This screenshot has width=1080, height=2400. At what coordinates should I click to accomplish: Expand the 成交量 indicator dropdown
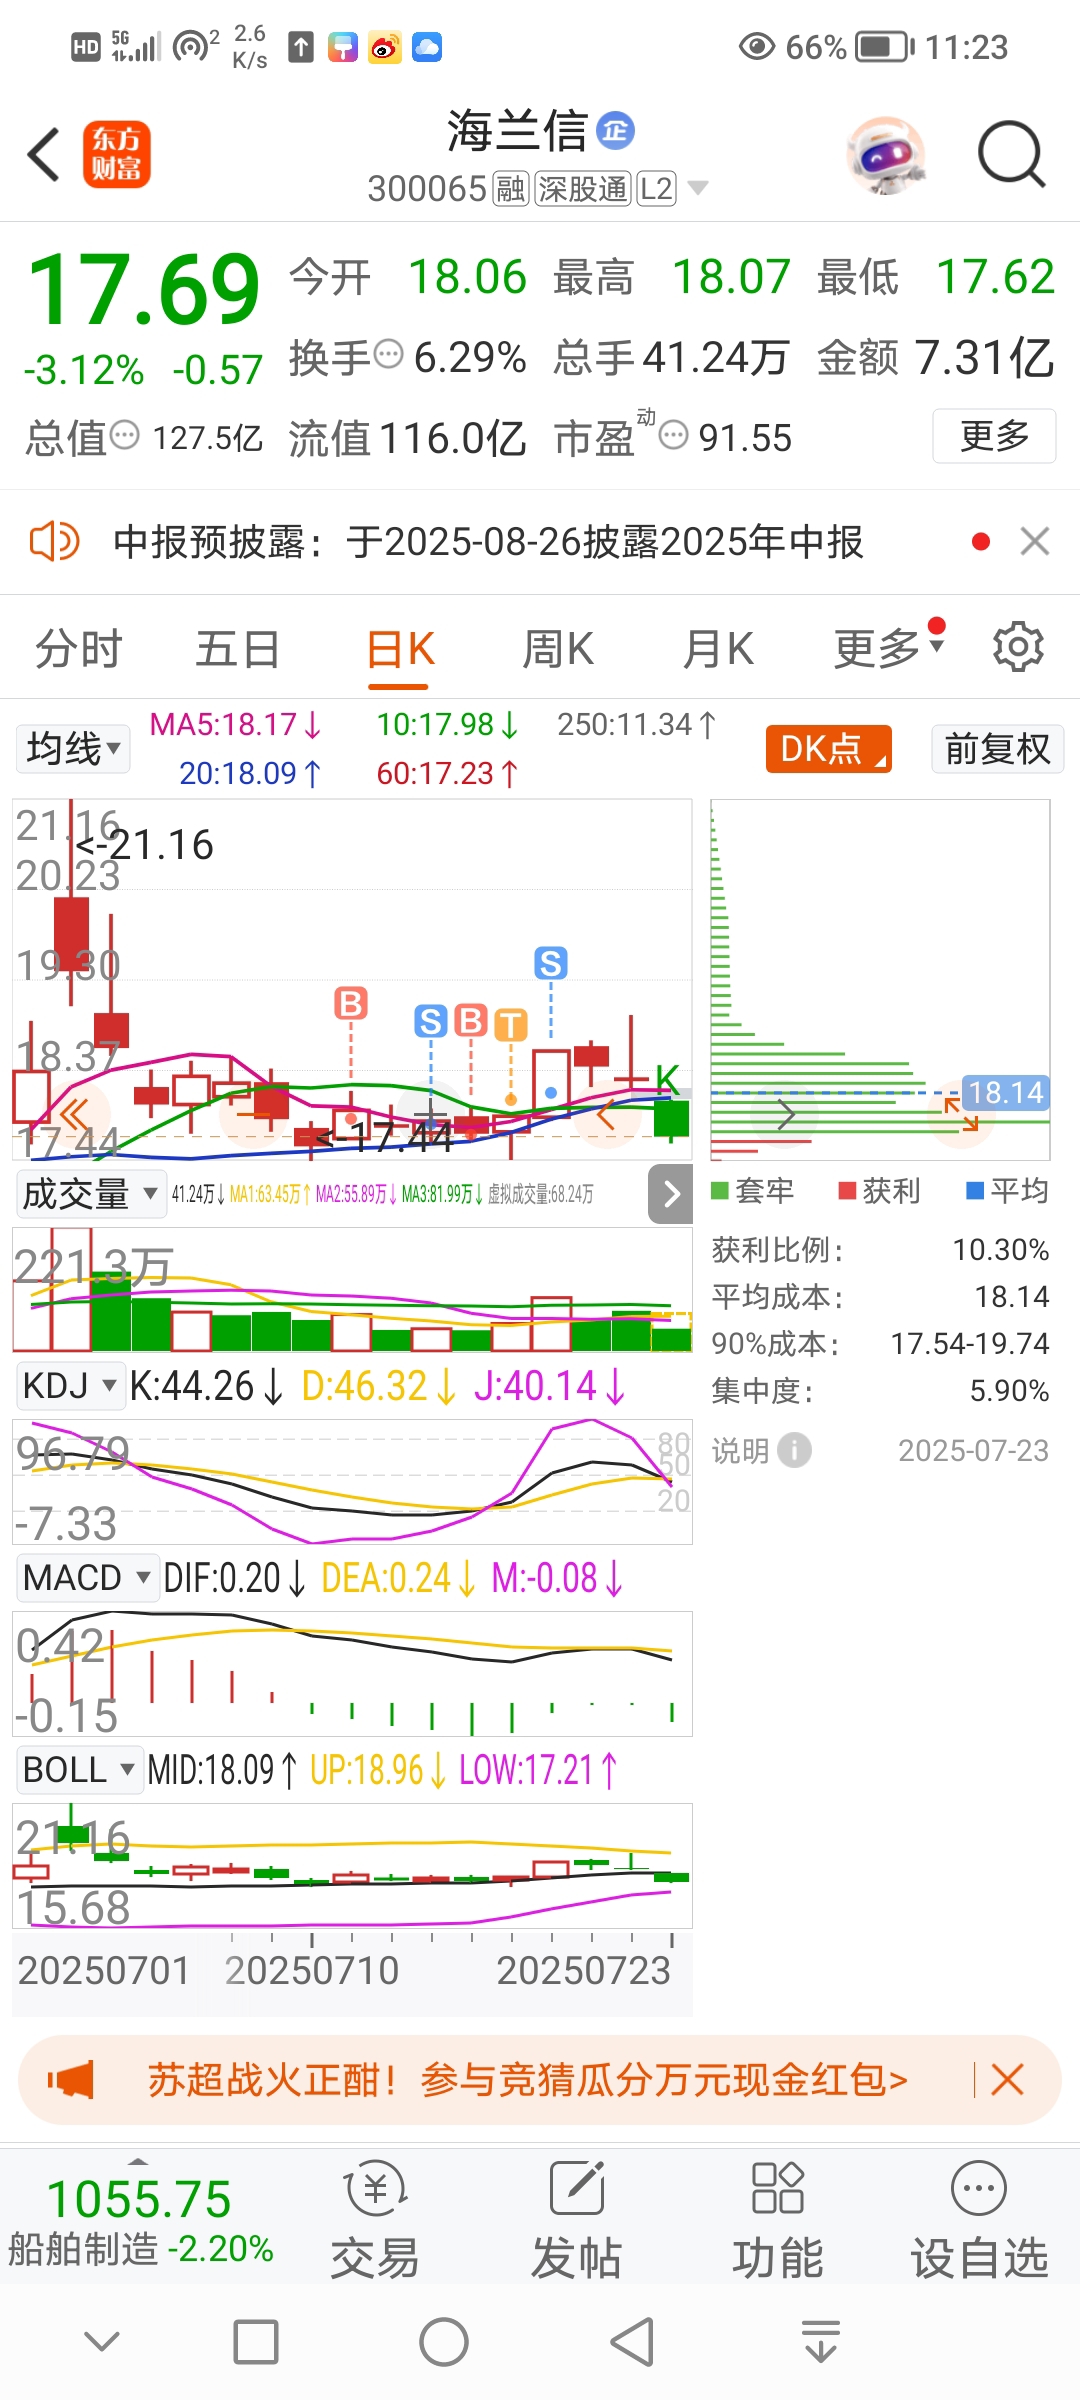(x=91, y=1194)
